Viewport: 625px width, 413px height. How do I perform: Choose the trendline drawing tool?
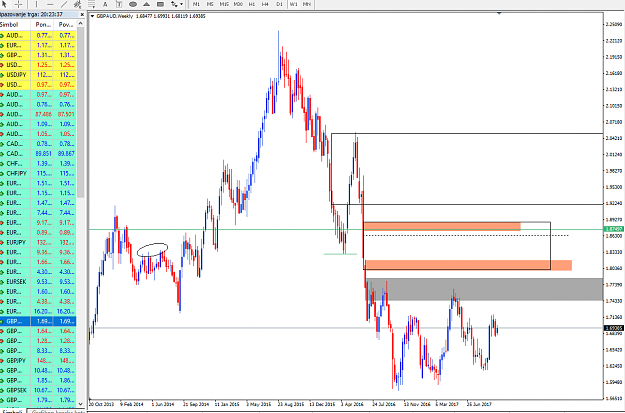[x=64, y=4]
